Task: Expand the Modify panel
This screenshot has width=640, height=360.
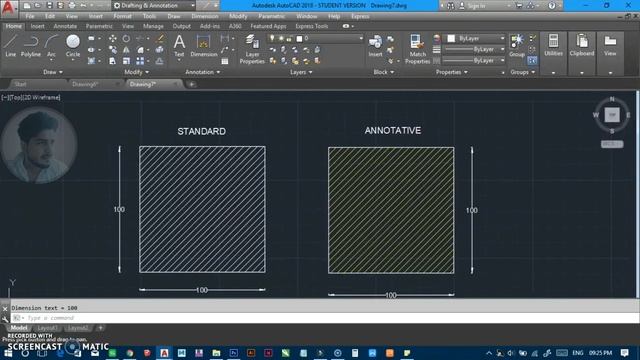Action: (136, 72)
